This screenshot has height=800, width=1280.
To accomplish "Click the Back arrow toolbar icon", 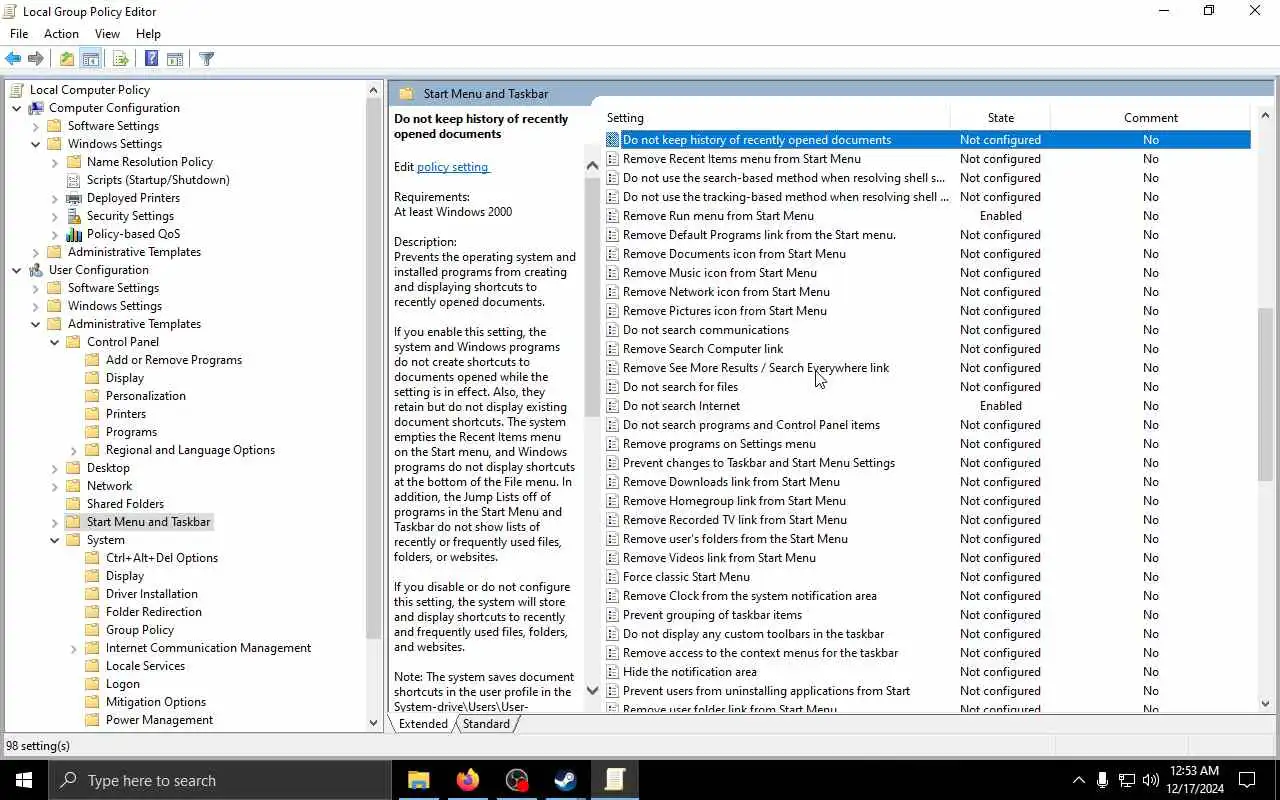I will [x=13, y=59].
